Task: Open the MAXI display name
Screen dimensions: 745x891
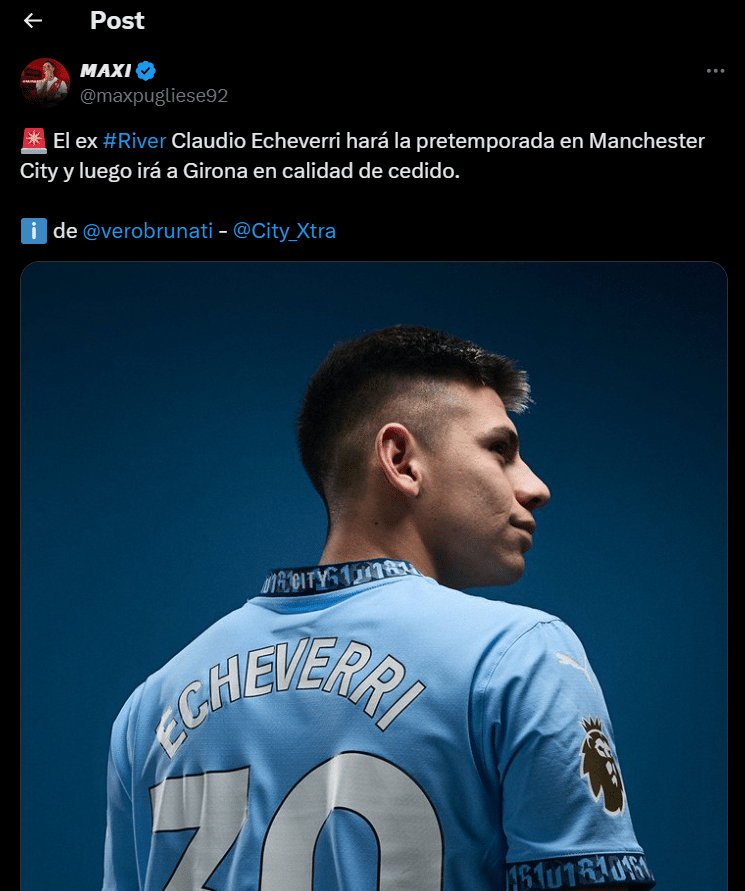Action: coord(106,70)
